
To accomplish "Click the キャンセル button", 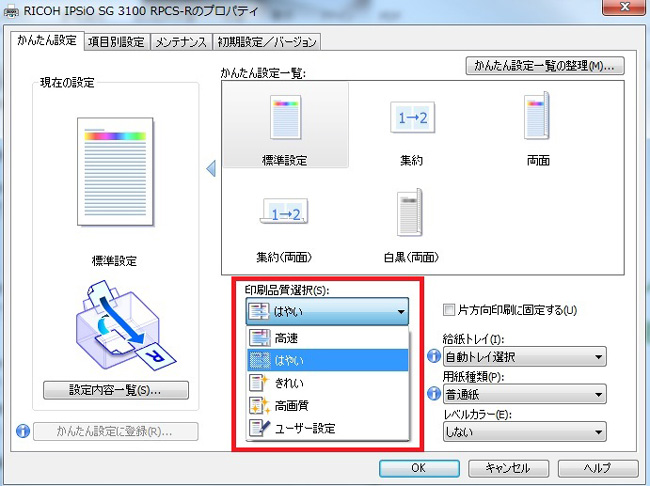I will (509, 468).
